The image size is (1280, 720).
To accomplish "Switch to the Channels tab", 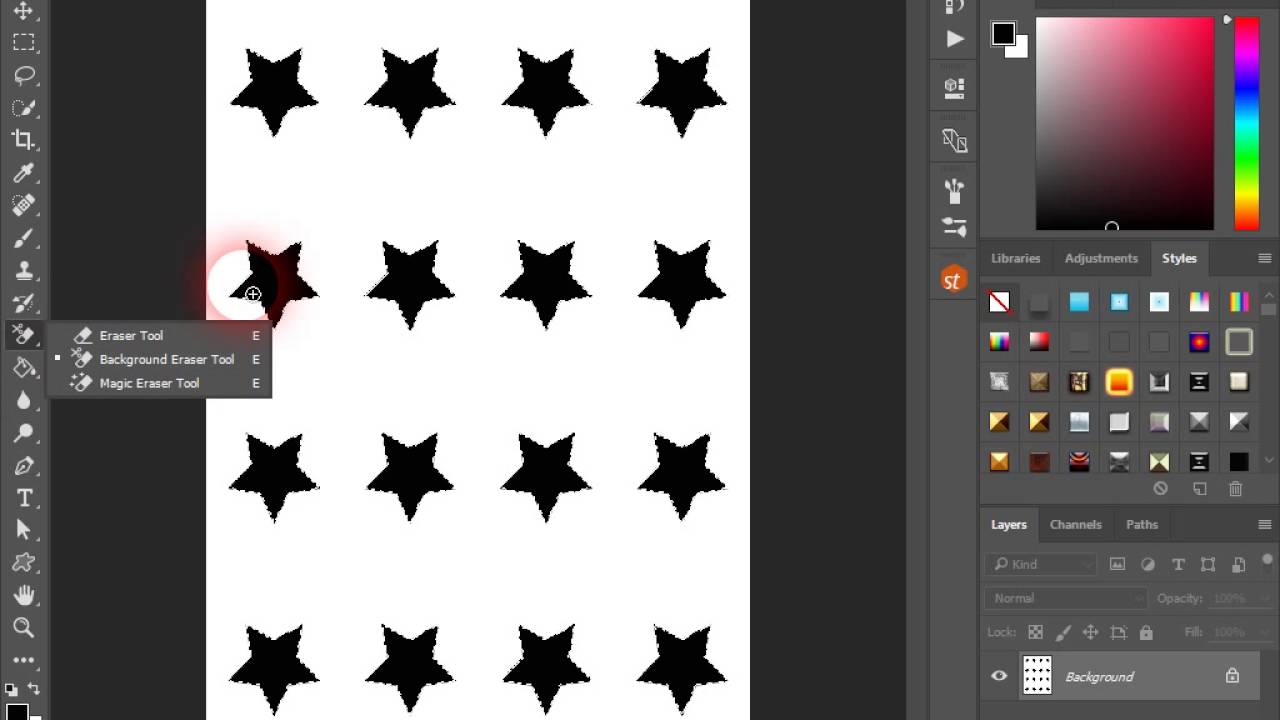I will pos(1075,524).
